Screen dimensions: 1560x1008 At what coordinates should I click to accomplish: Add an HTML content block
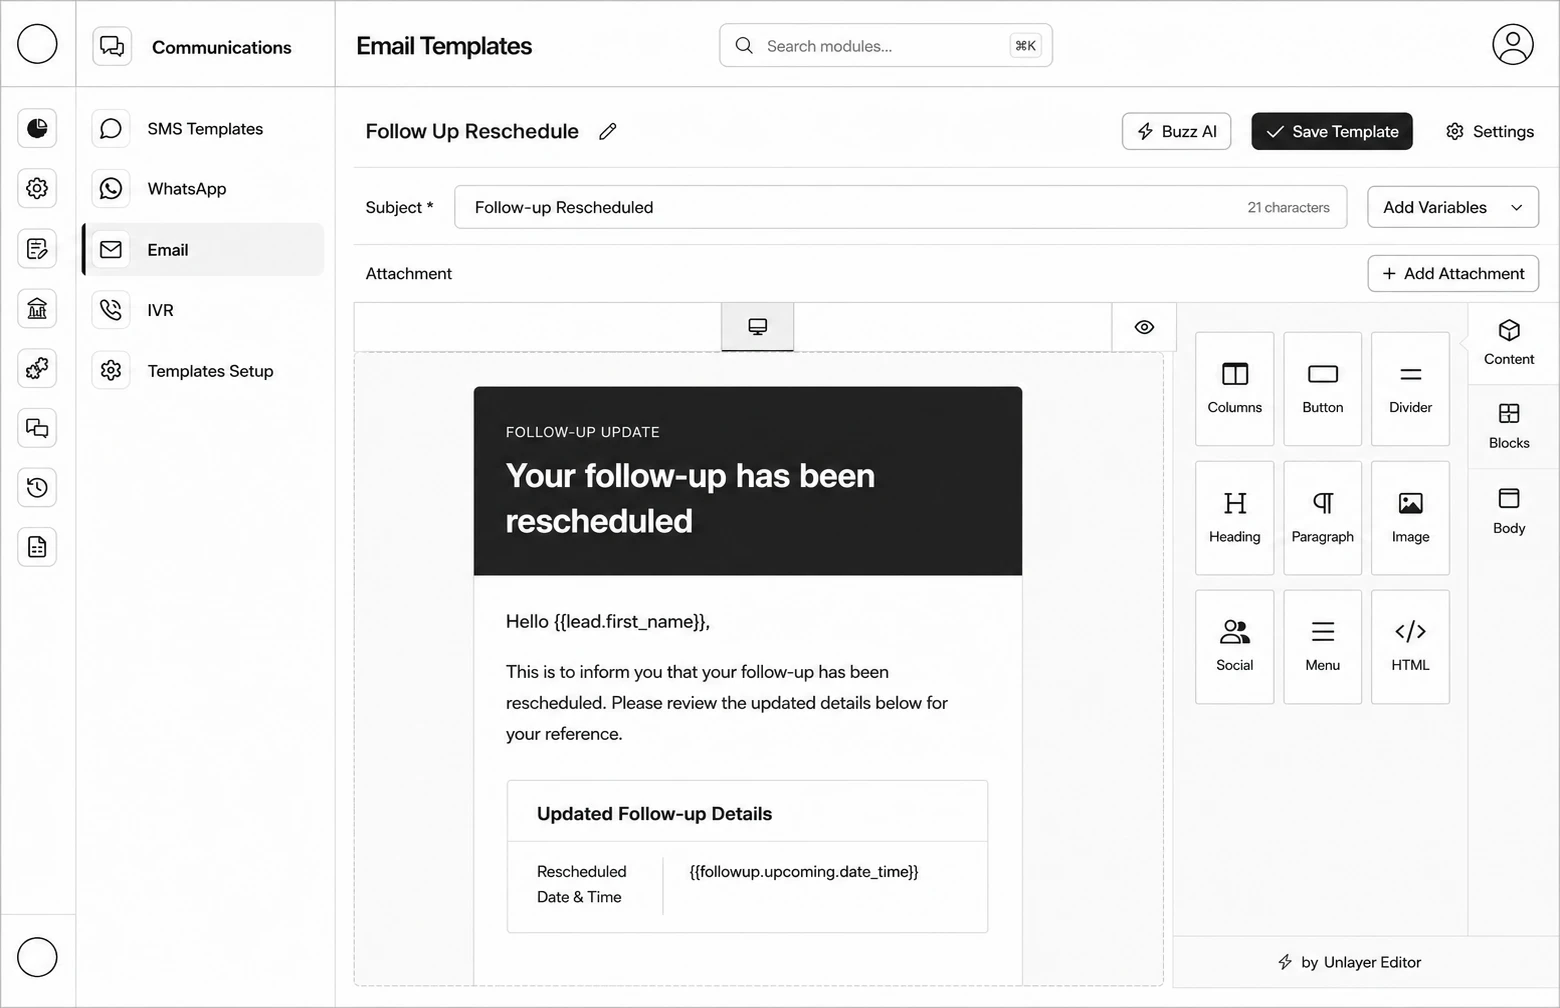click(x=1410, y=647)
